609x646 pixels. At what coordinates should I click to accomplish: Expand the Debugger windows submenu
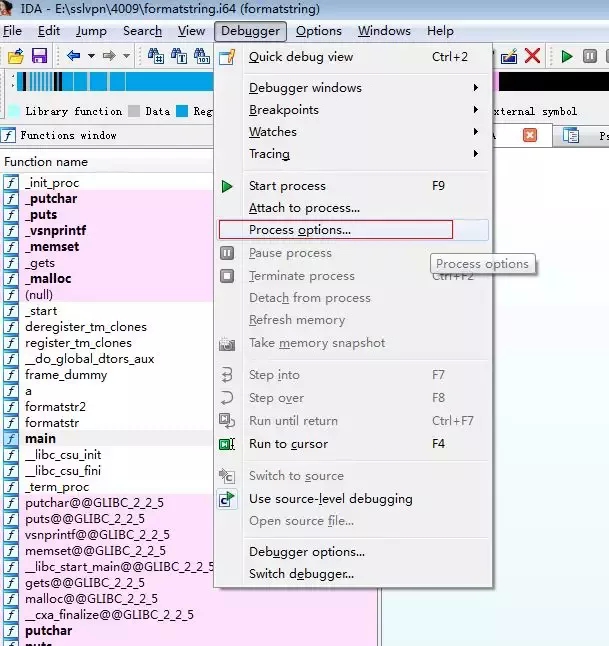[x=354, y=88]
